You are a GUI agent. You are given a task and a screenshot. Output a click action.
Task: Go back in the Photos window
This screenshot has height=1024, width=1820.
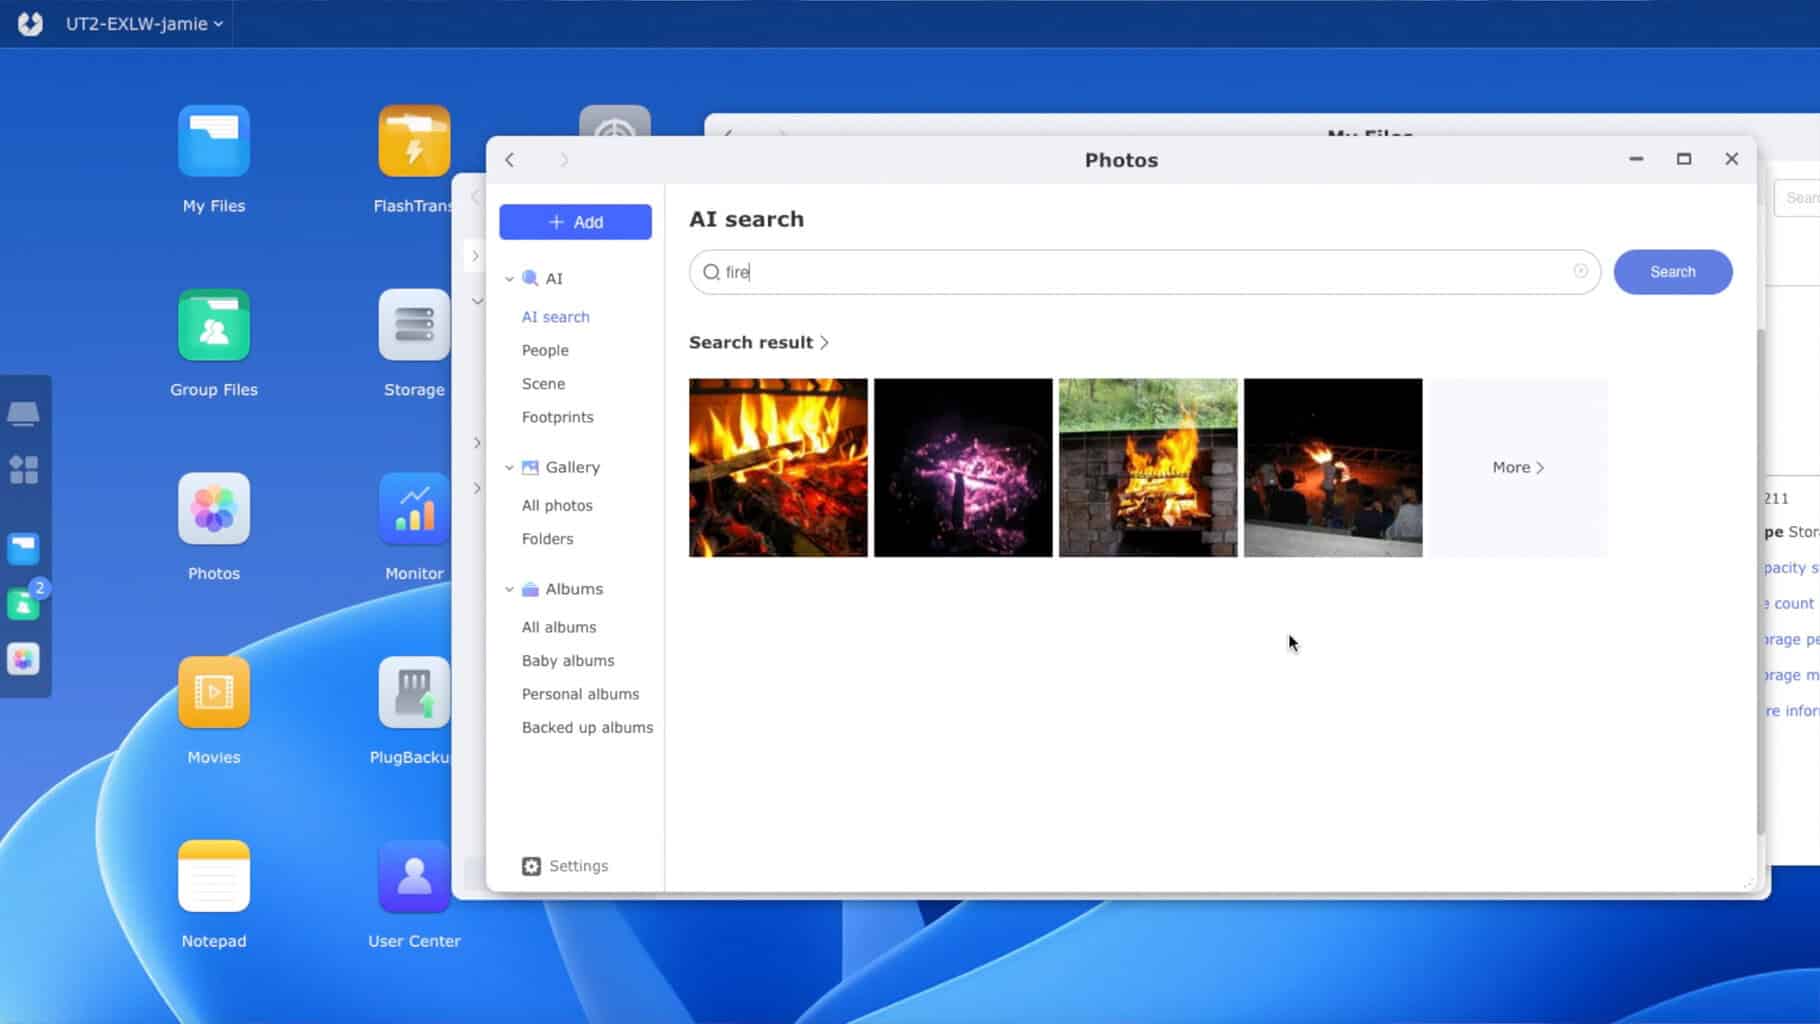[x=510, y=160]
